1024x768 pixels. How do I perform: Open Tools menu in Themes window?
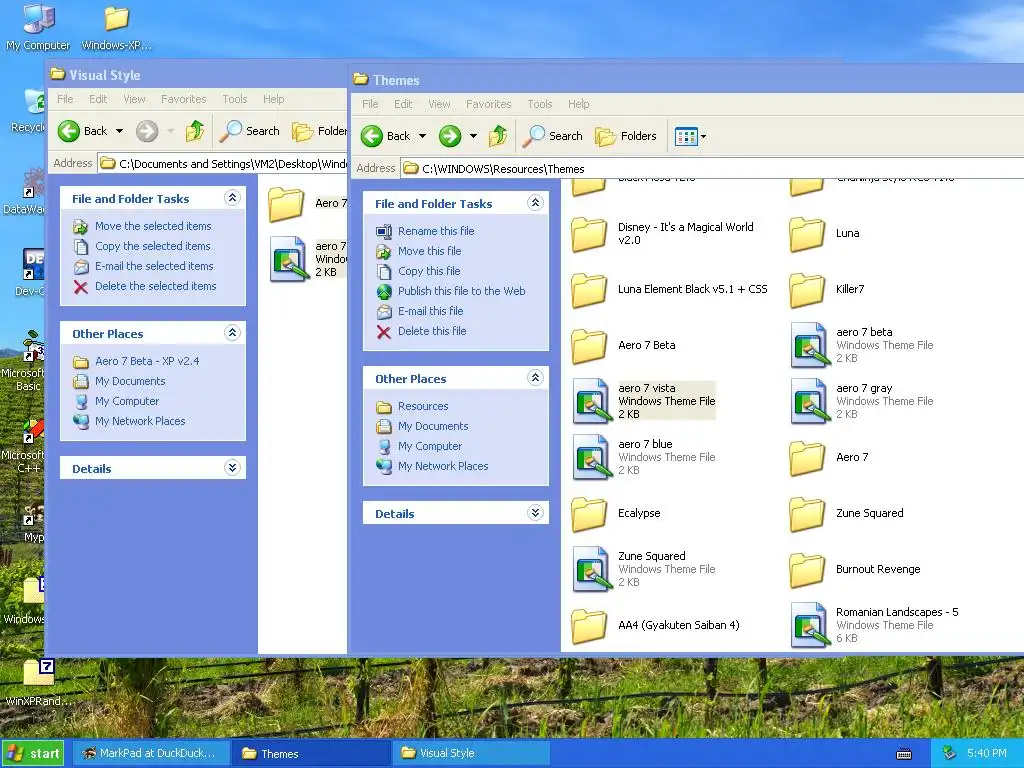coord(540,104)
